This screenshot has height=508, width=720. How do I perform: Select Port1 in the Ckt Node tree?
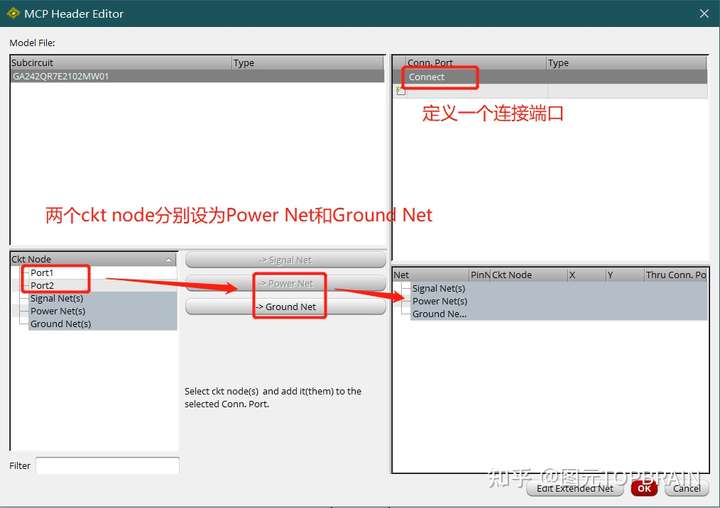tap(42, 273)
